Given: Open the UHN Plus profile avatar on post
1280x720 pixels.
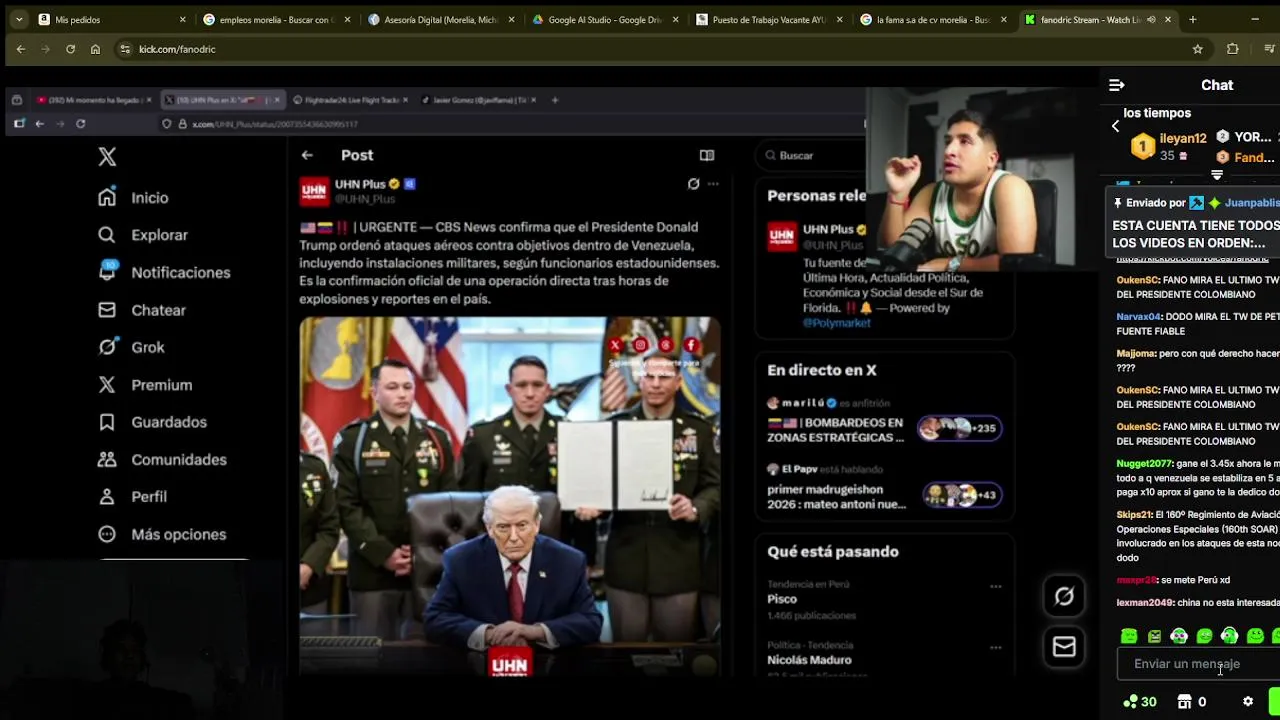Looking at the screenshot, I should (x=314, y=191).
